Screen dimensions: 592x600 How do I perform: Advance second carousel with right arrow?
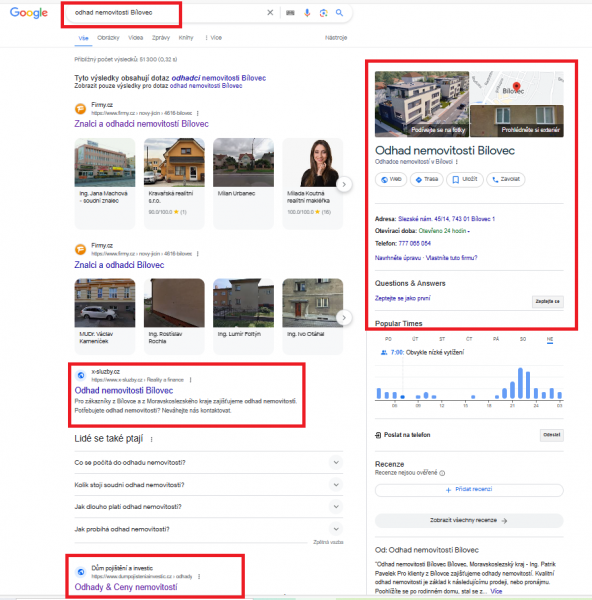[x=344, y=318]
